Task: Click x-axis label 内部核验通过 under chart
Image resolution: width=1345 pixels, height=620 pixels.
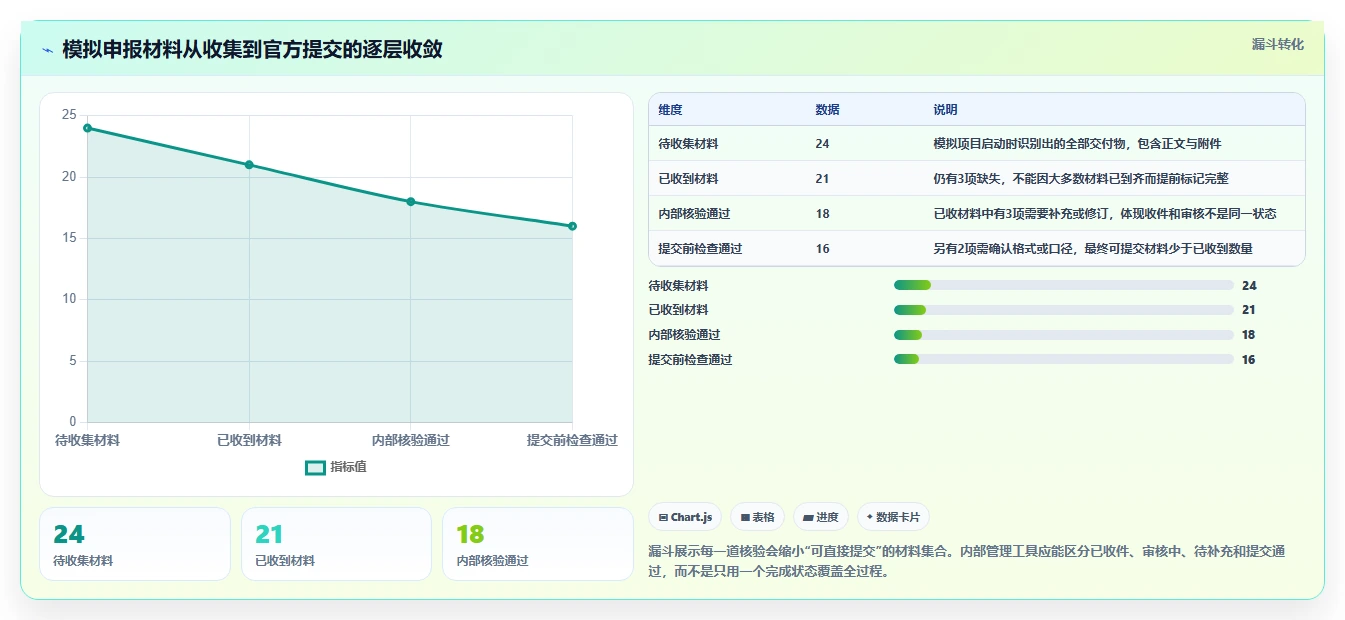Action: tap(410, 440)
